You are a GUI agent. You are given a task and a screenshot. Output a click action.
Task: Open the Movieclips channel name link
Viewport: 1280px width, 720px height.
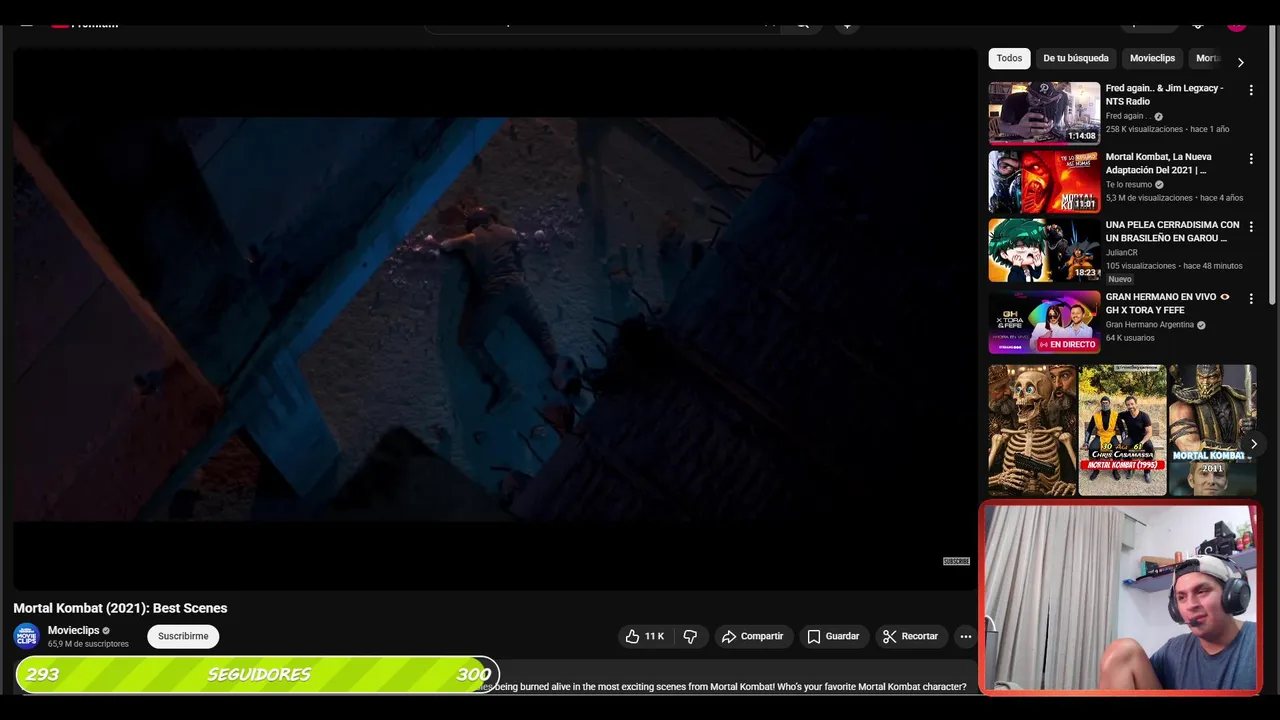(x=74, y=630)
